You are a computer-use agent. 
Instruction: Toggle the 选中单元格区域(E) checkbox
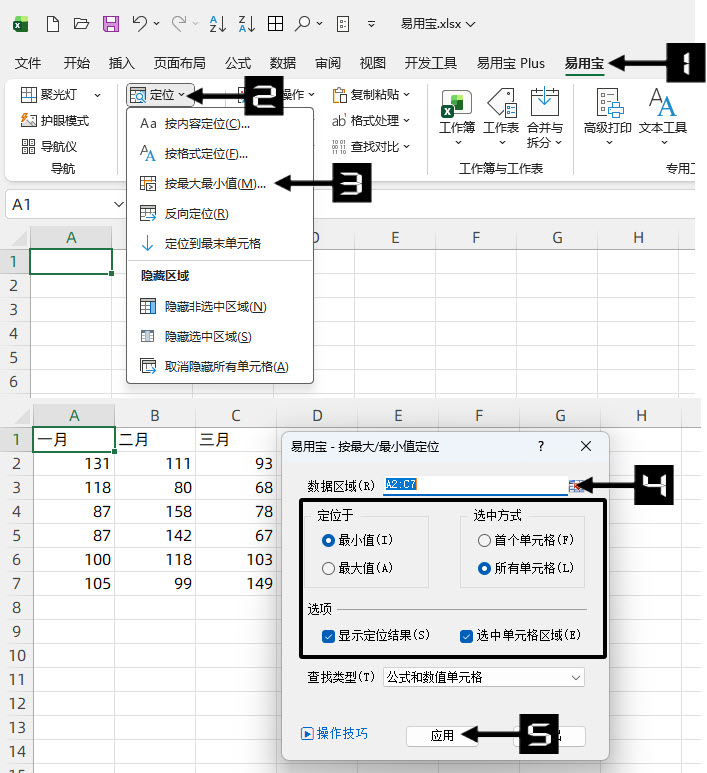(466, 636)
